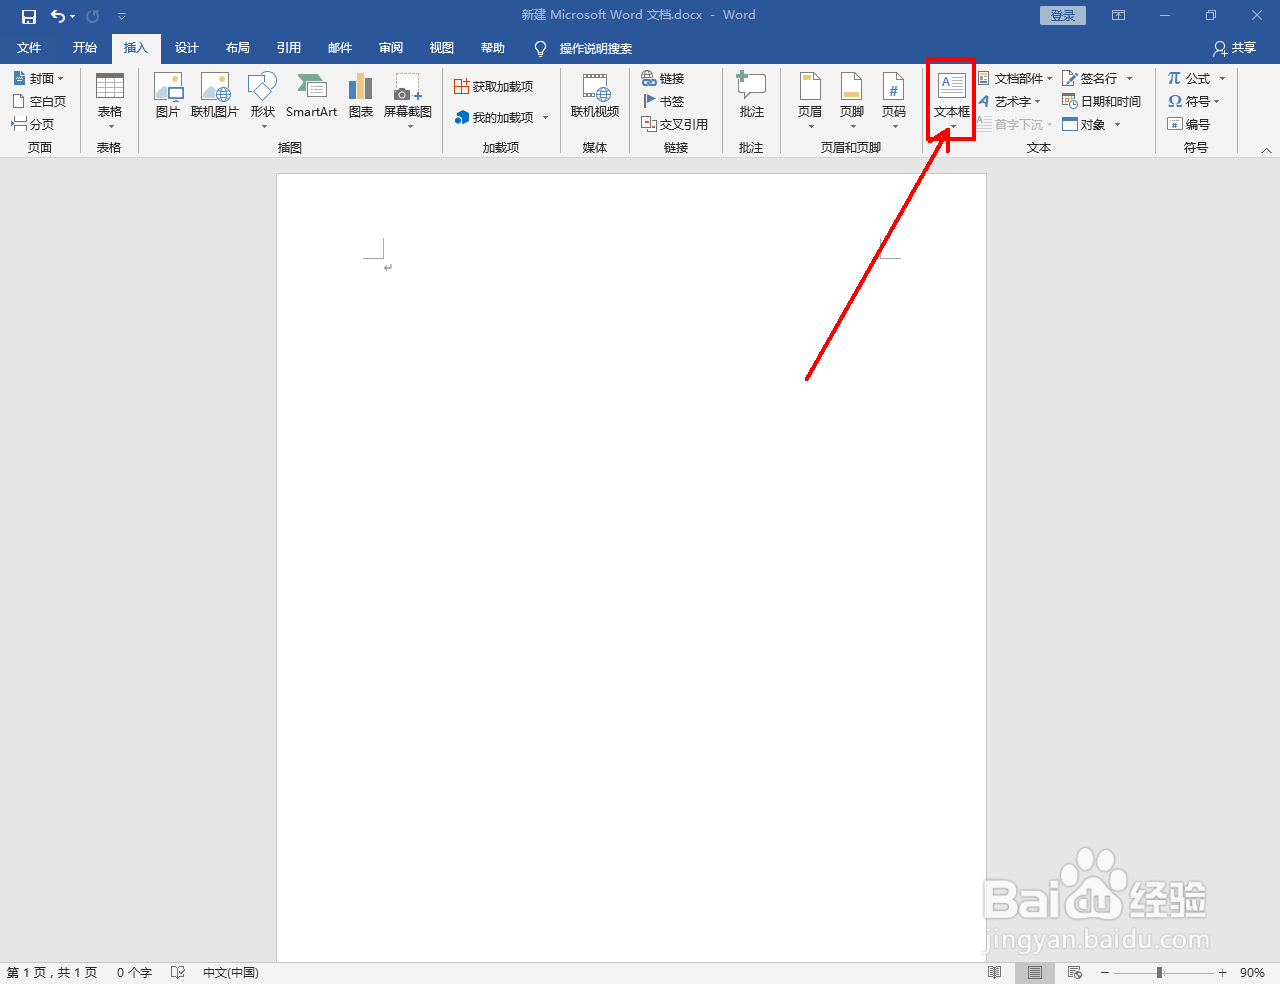Collapse the ribbon with the chevron

(x=1266, y=148)
